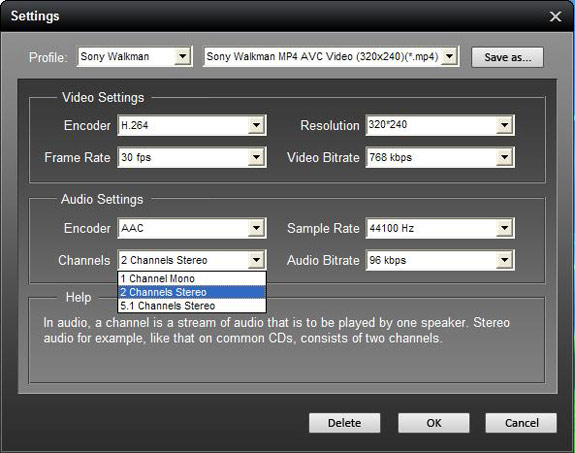The width and height of the screenshot is (575, 453).
Task: Open the Audio Bitrate dropdown showing 96 kbps
Action: pyautogui.click(x=505, y=260)
